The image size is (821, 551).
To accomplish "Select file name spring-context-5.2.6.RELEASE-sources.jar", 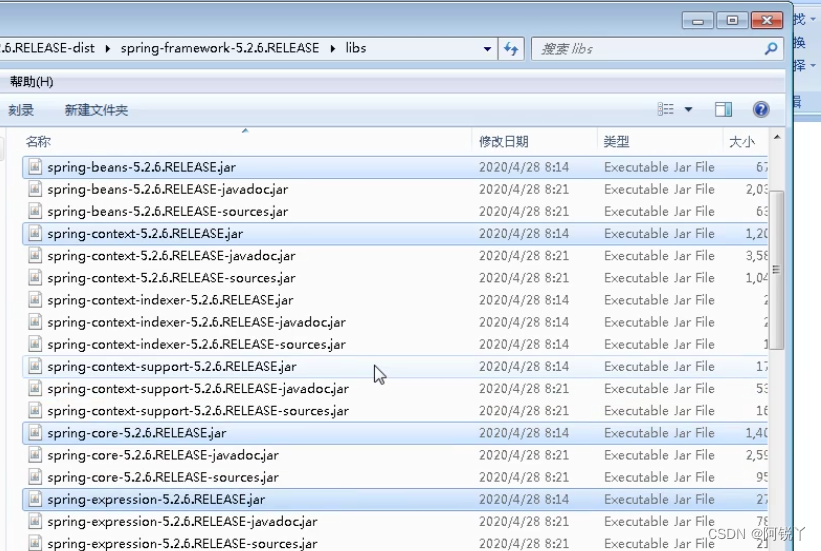I will [x=171, y=278].
